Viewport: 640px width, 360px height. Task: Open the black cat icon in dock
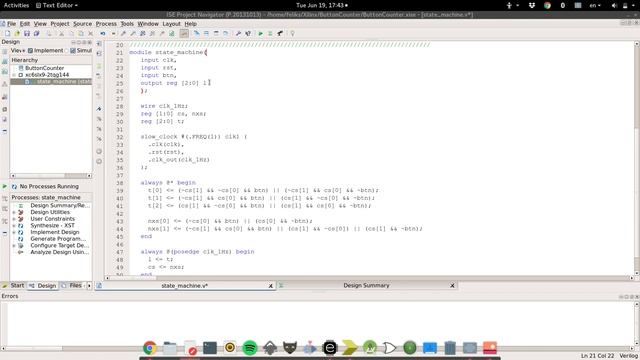[x=290, y=348]
